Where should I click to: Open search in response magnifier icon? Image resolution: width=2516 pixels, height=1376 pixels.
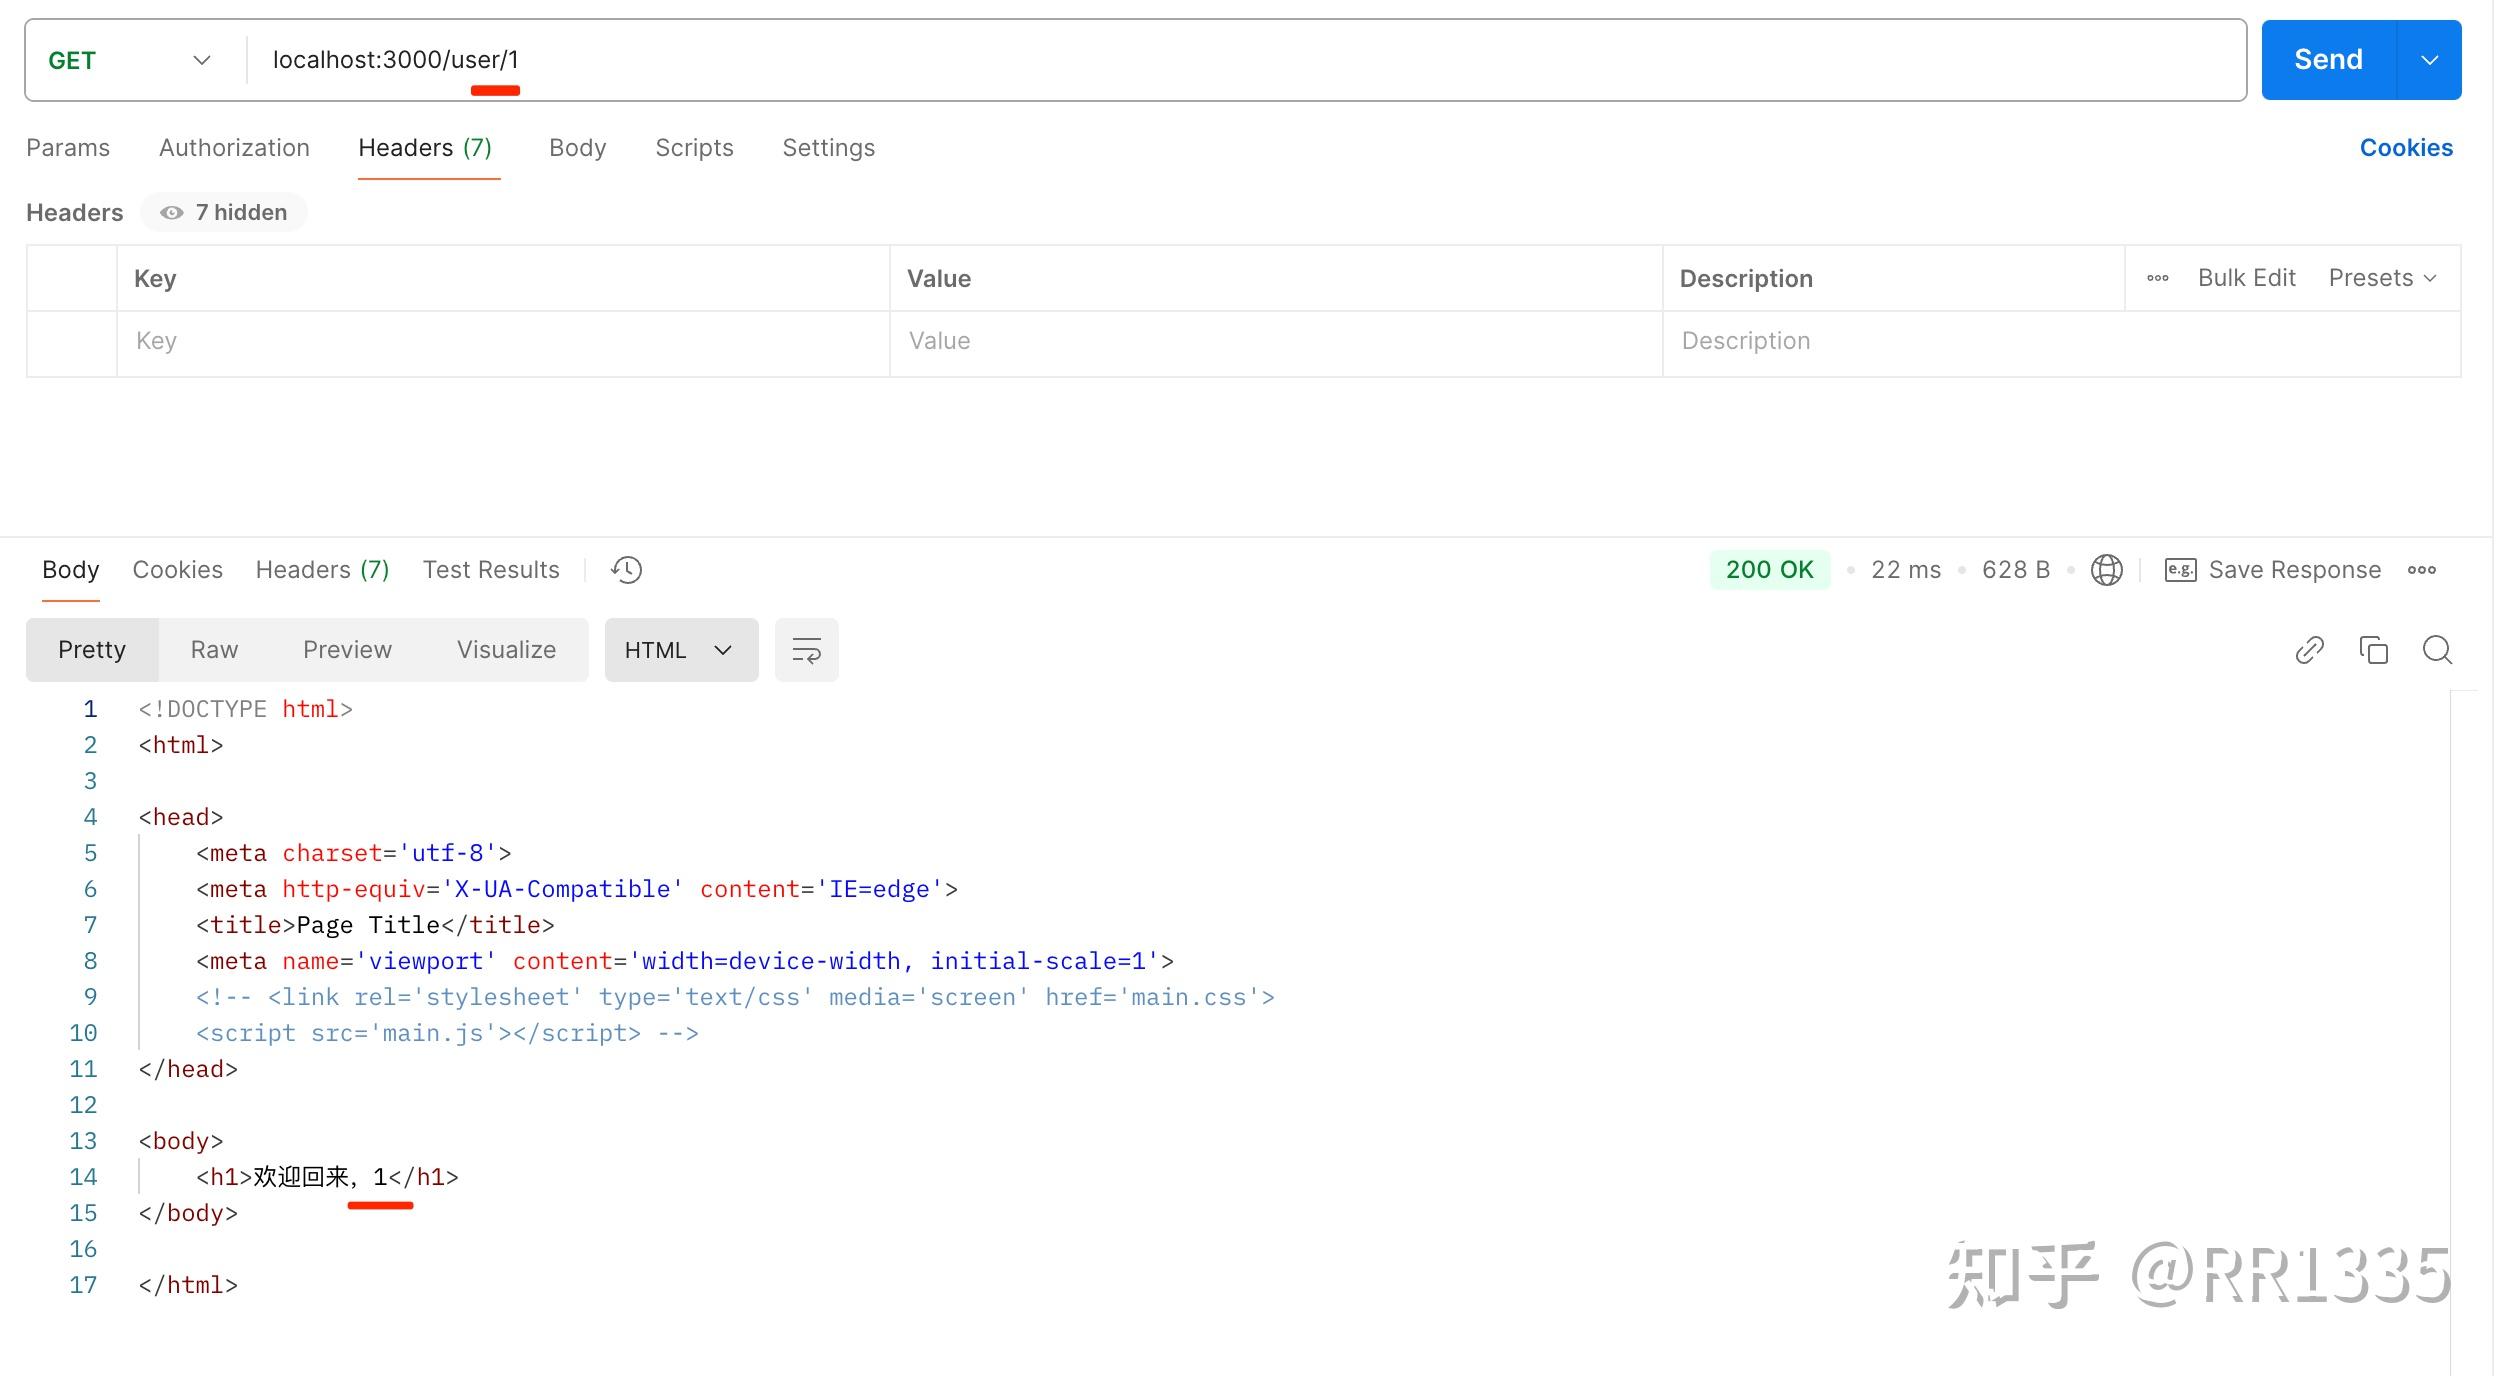[x=2437, y=650]
